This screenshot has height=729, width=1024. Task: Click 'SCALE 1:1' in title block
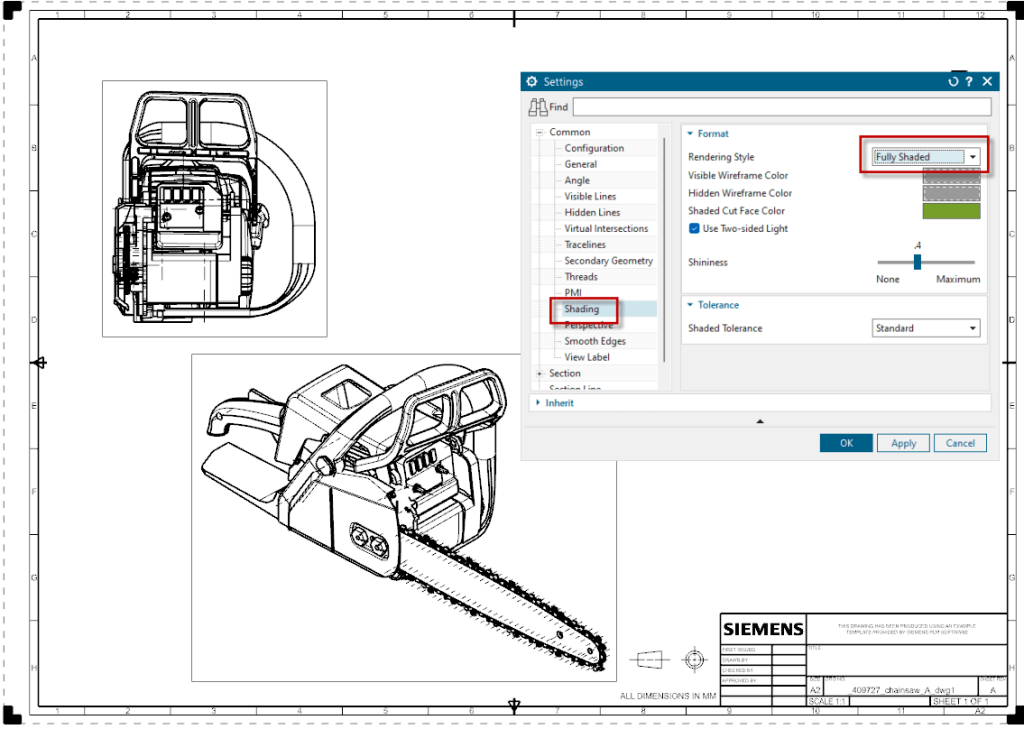coord(828,702)
